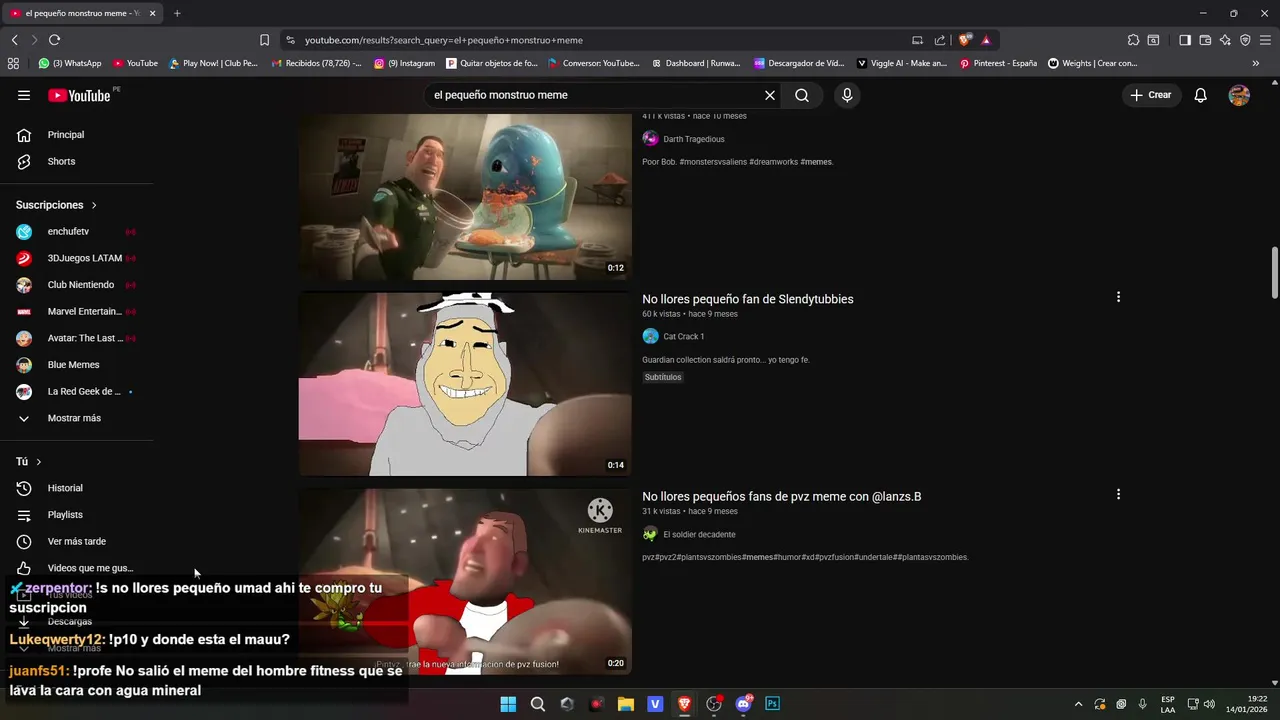Reload the page
Screen dimensions: 1280x720
pyautogui.click(x=54, y=40)
